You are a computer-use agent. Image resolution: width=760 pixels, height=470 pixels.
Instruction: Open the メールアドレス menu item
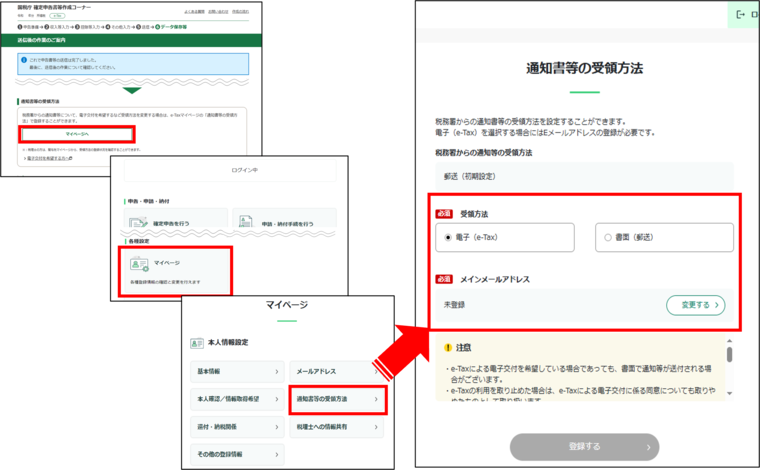tap(336, 372)
